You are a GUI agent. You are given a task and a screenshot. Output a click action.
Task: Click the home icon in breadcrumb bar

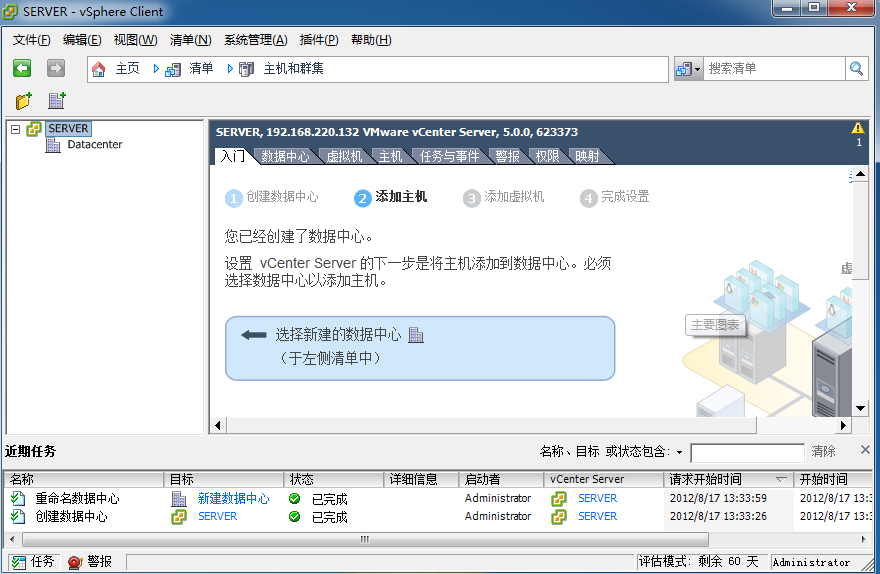(99, 69)
